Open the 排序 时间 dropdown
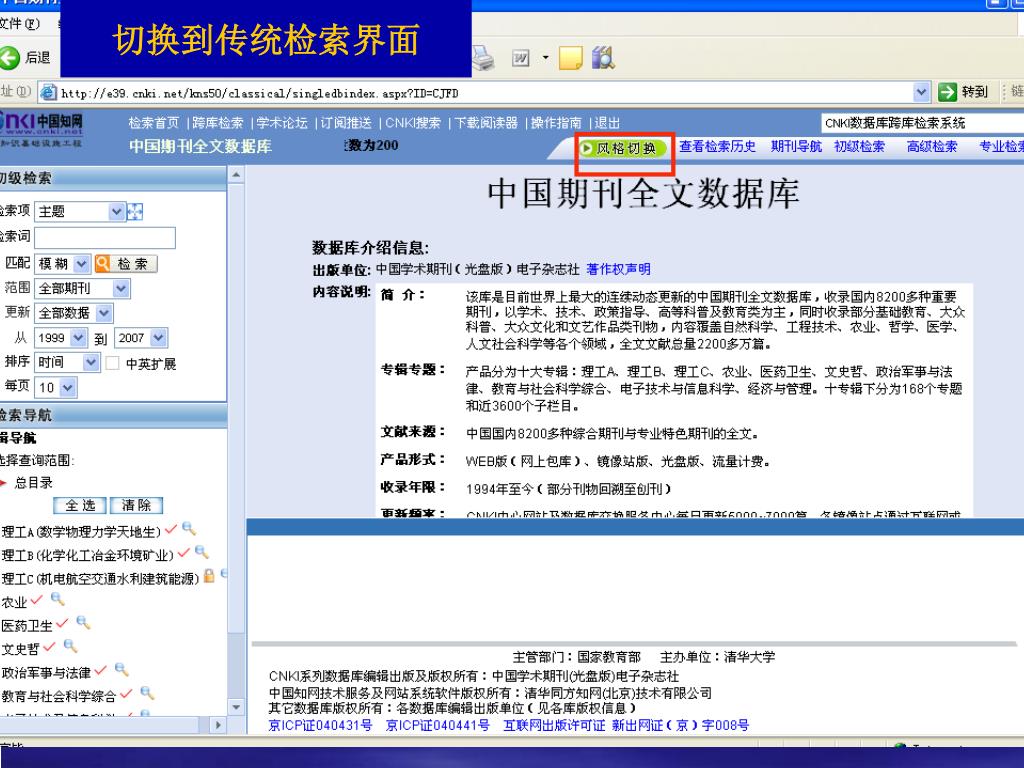The height and width of the screenshot is (768, 1024). (x=91, y=362)
